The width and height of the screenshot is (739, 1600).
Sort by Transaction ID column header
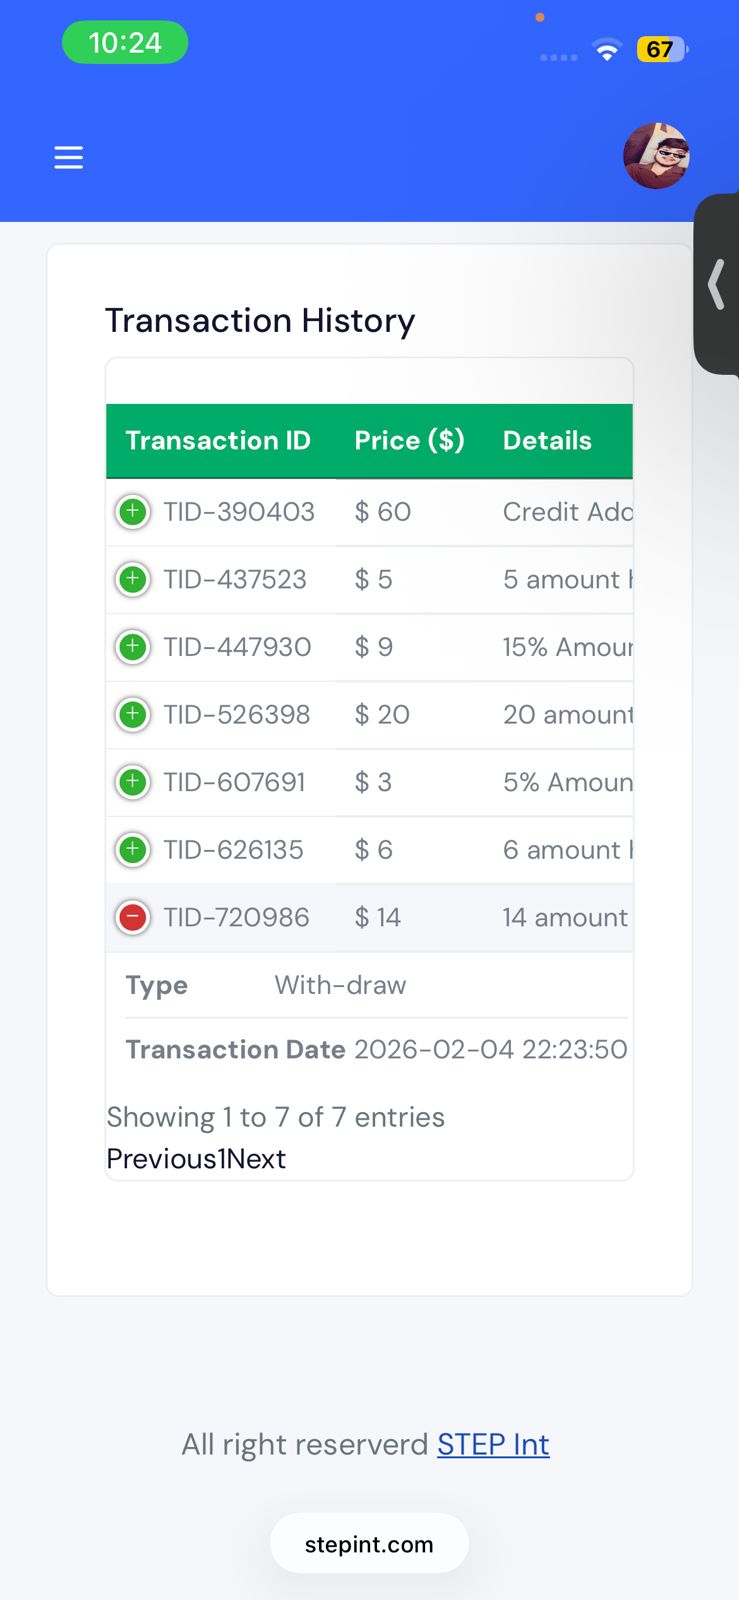click(x=218, y=441)
